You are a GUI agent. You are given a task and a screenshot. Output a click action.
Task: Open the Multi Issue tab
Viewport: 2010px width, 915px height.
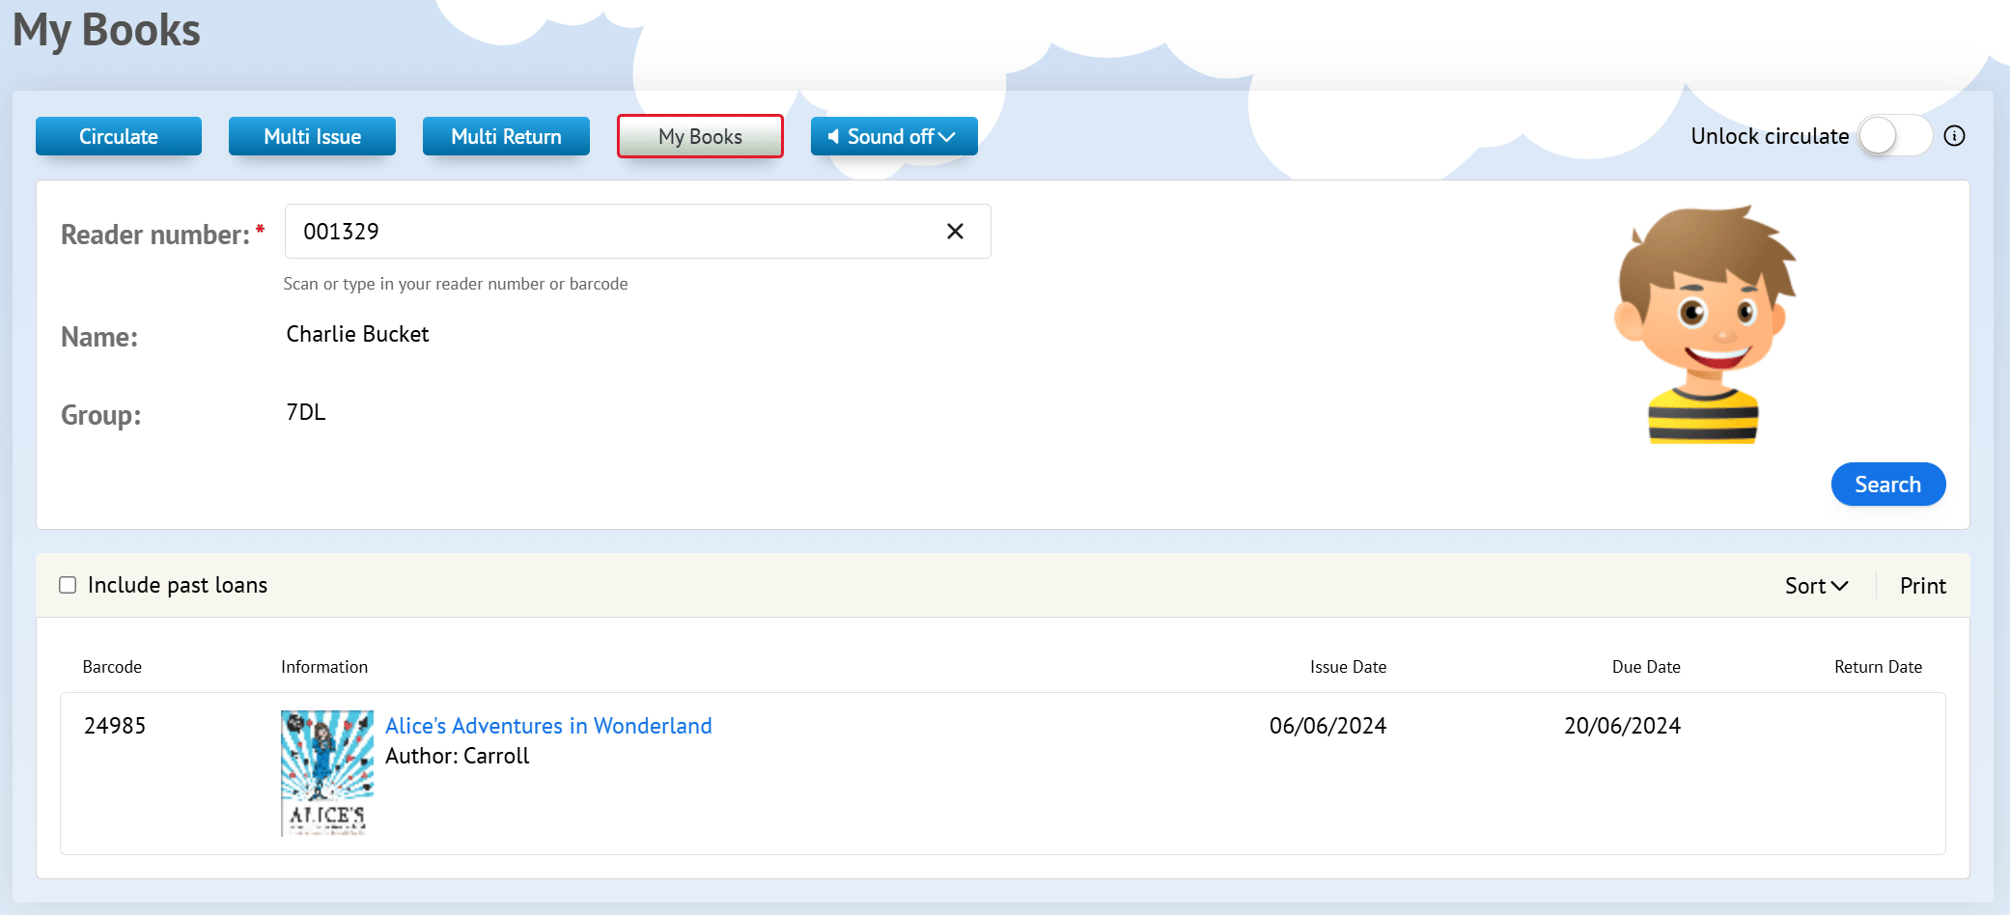click(x=312, y=136)
